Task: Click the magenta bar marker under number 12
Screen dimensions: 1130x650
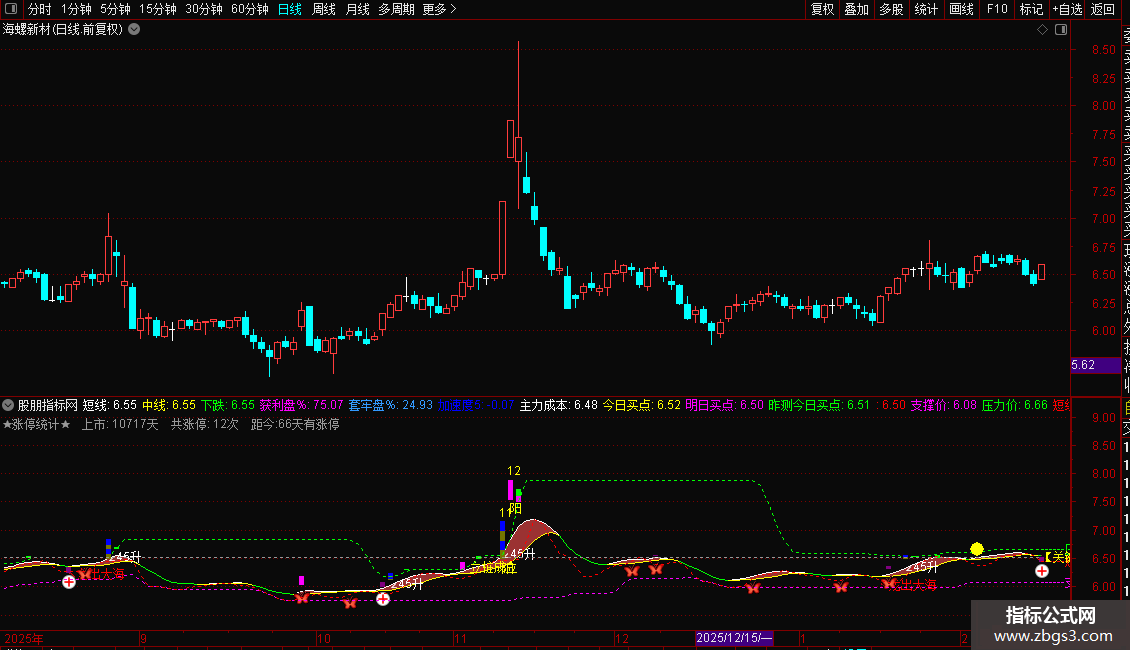Action: coord(510,490)
